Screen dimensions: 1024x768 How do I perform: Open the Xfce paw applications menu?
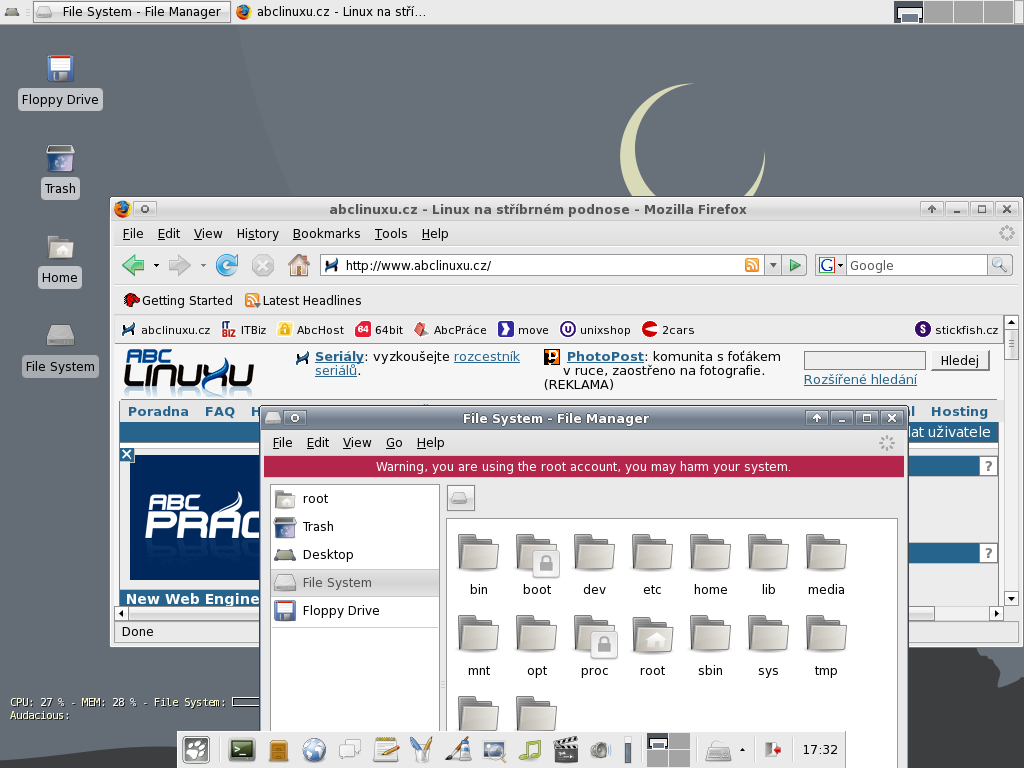coord(197,750)
